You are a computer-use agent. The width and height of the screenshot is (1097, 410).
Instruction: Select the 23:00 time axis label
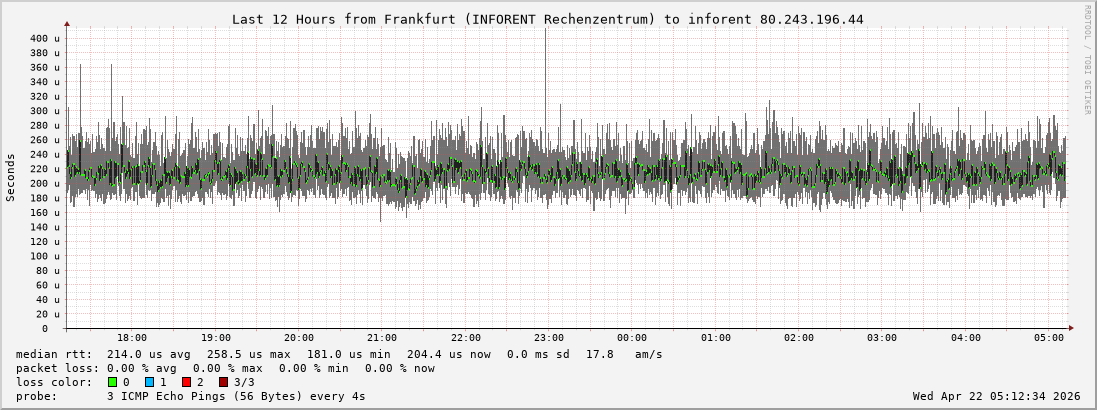[548, 338]
